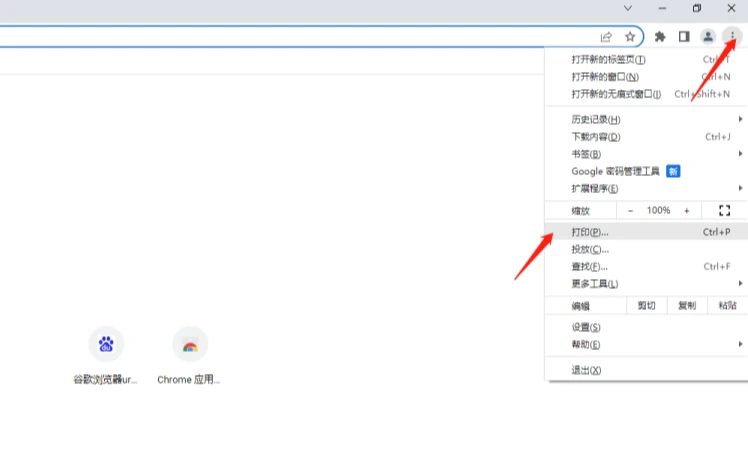The image size is (748, 458).
Task: Decrease zoom with the minus button
Action: [630, 210]
